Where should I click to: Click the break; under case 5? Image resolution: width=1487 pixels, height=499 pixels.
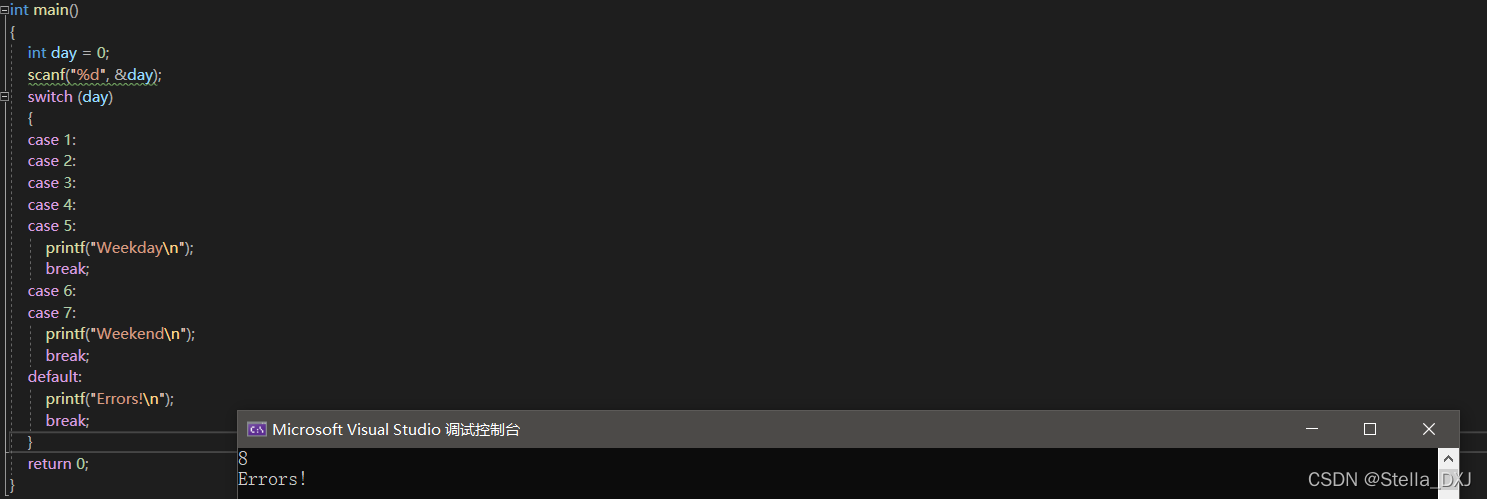tap(67, 269)
